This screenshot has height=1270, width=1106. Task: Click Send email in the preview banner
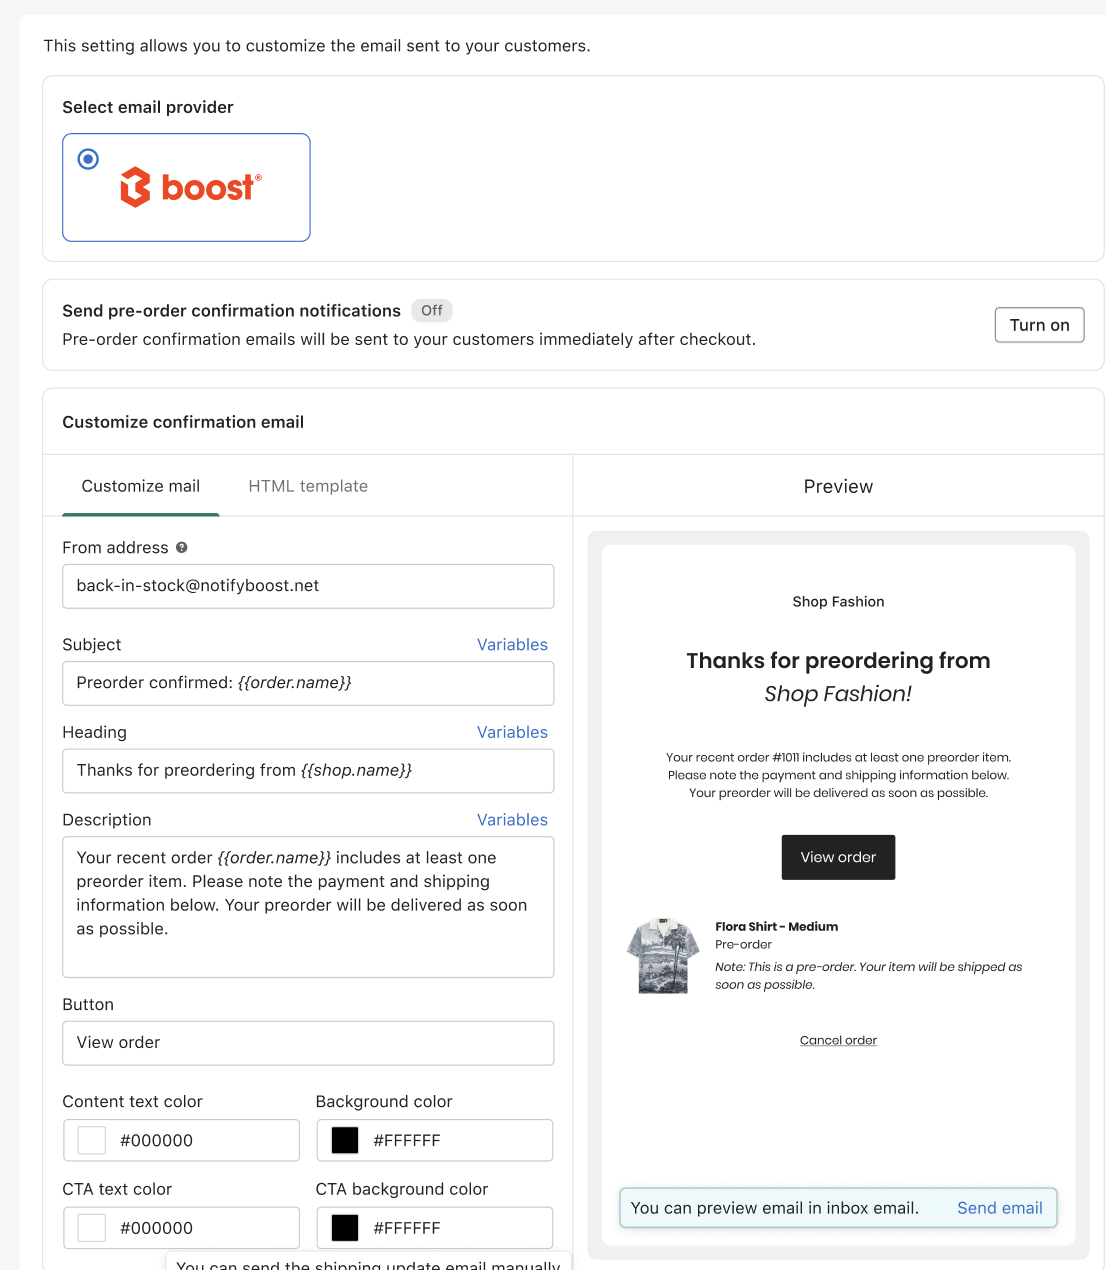[999, 1207]
